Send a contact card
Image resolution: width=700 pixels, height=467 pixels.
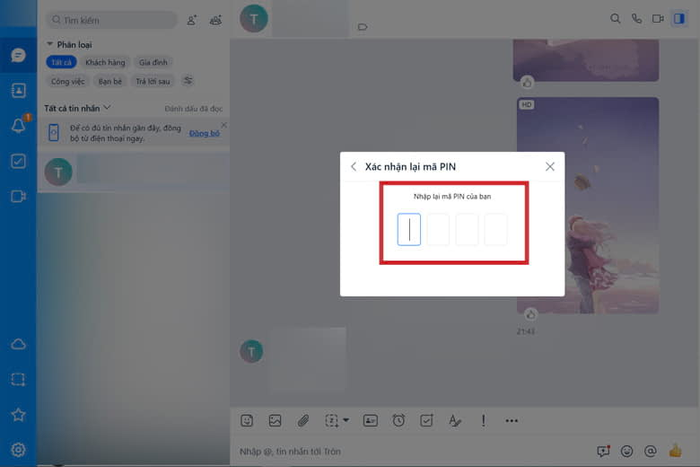coord(370,421)
